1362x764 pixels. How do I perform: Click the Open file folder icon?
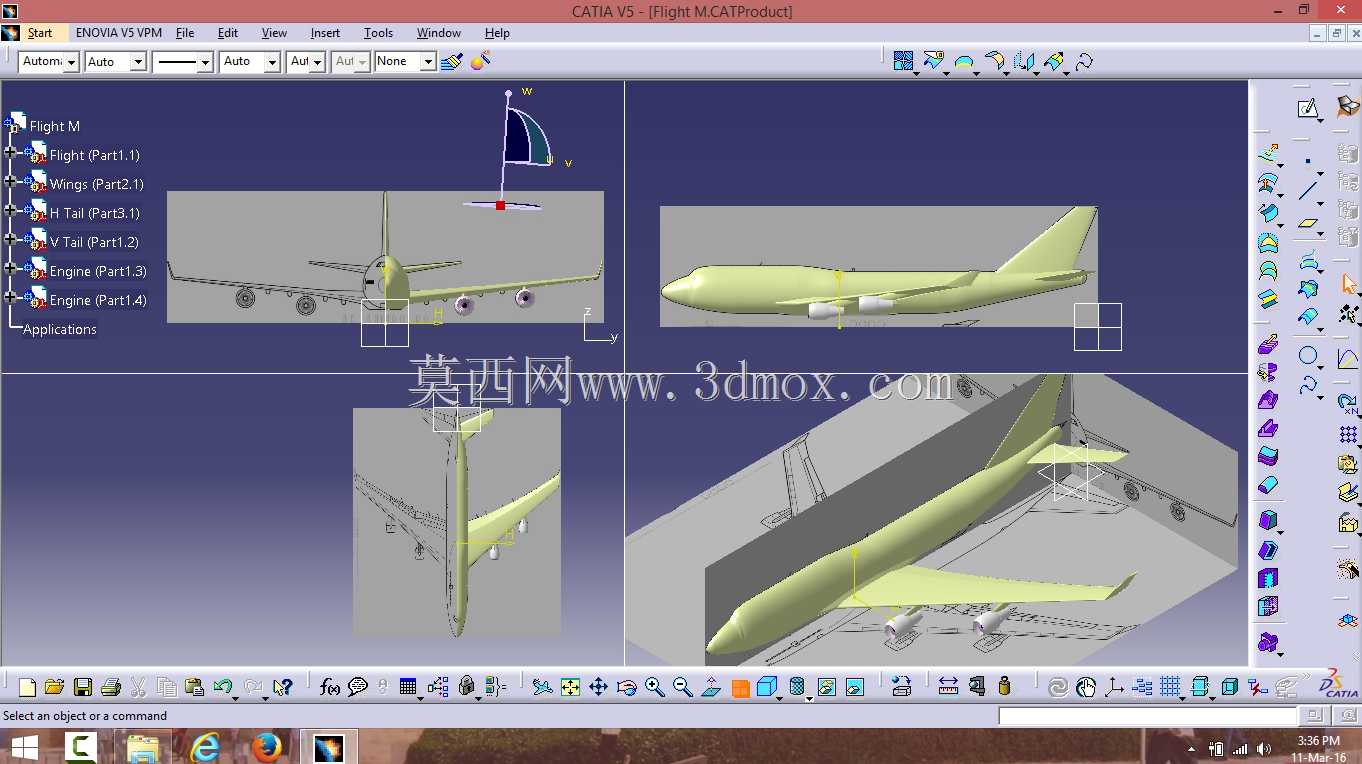(55, 687)
